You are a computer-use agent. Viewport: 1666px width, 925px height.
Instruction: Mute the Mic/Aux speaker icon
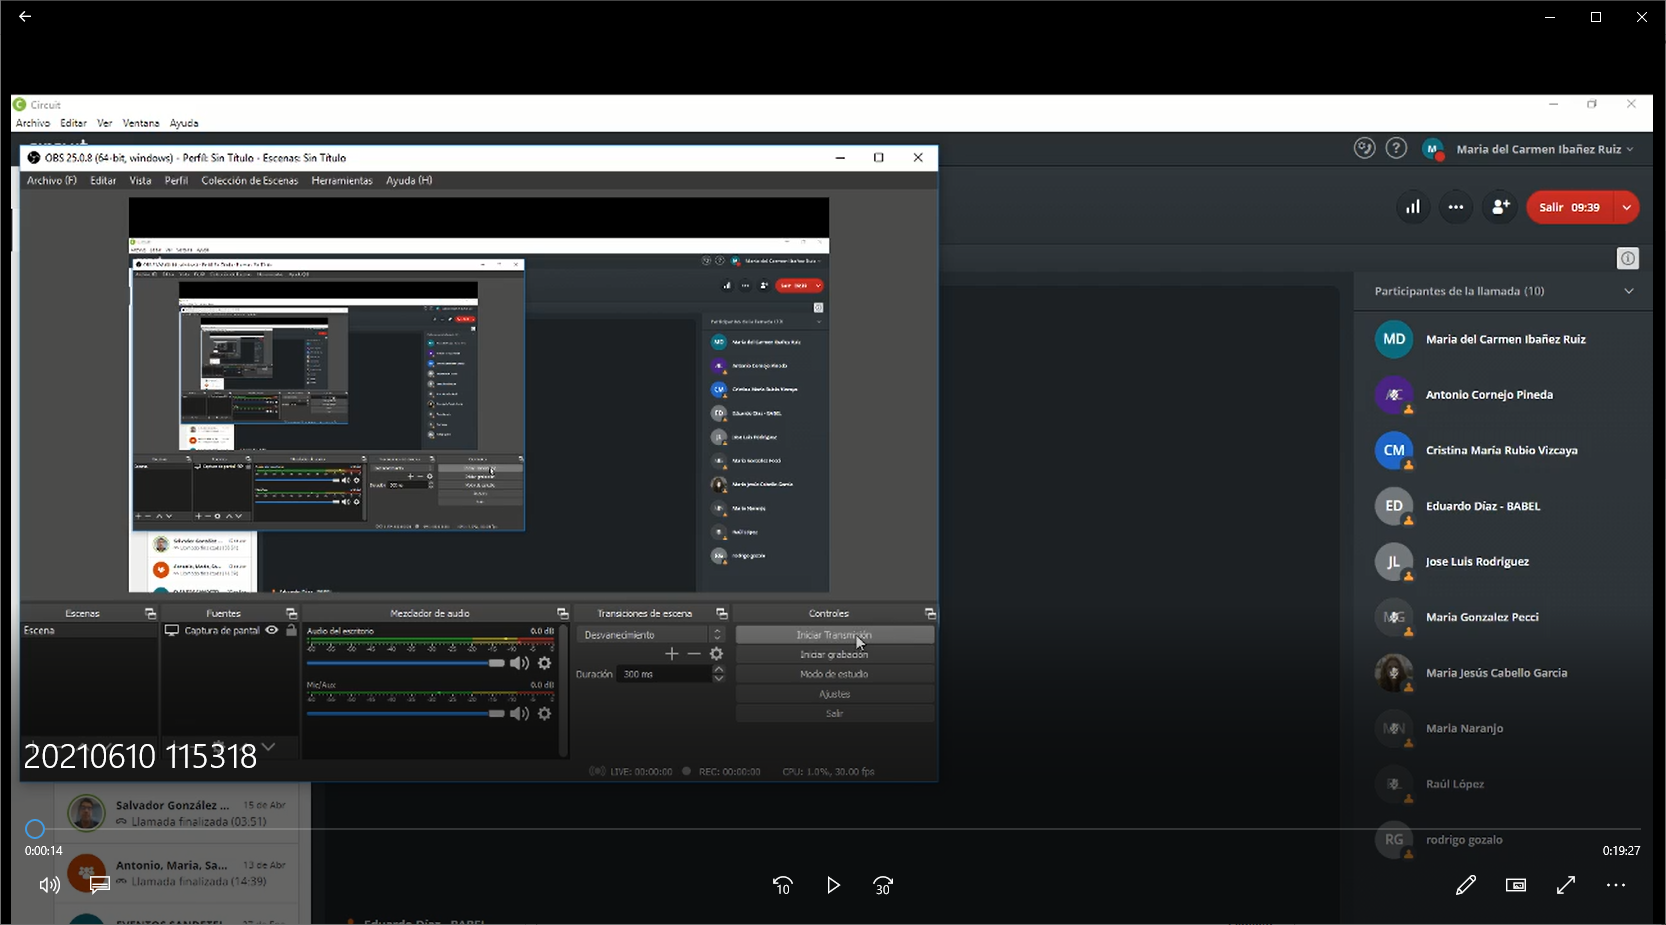pyautogui.click(x=519, y=713)
